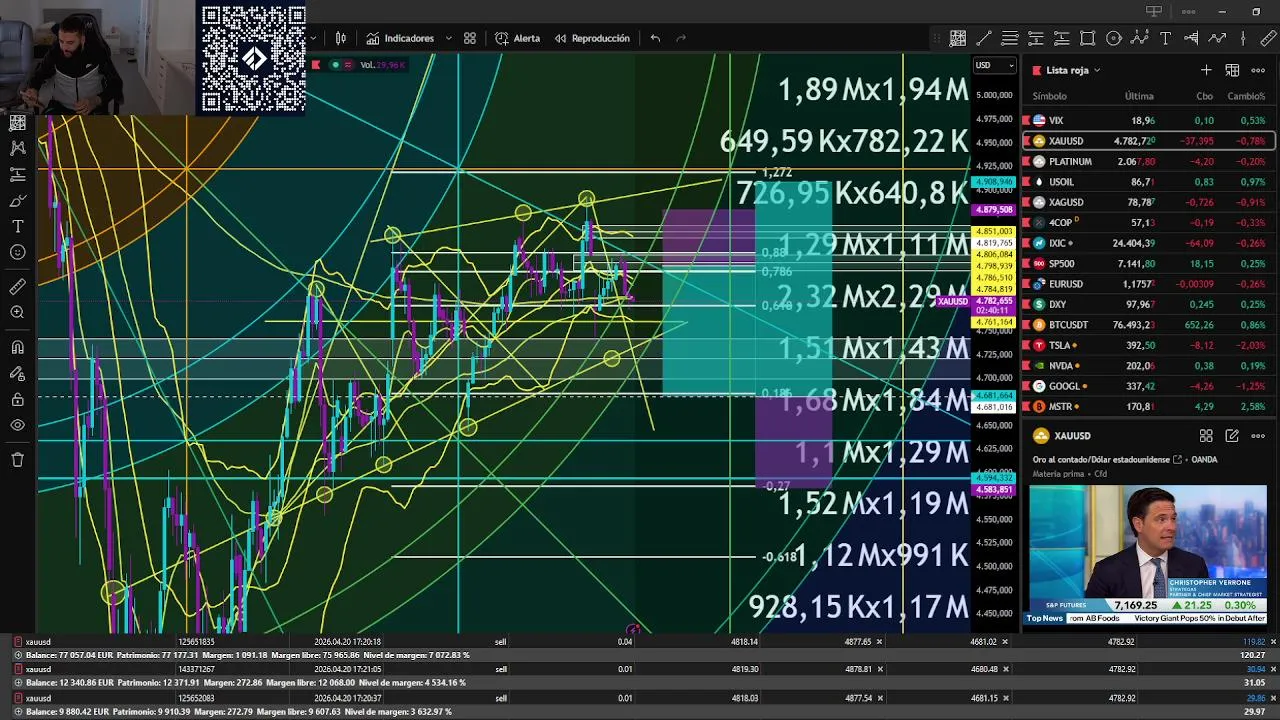1280x720 pixels.
Task: Open watchlist three-dots more menu
Action: coord(1258,70)
